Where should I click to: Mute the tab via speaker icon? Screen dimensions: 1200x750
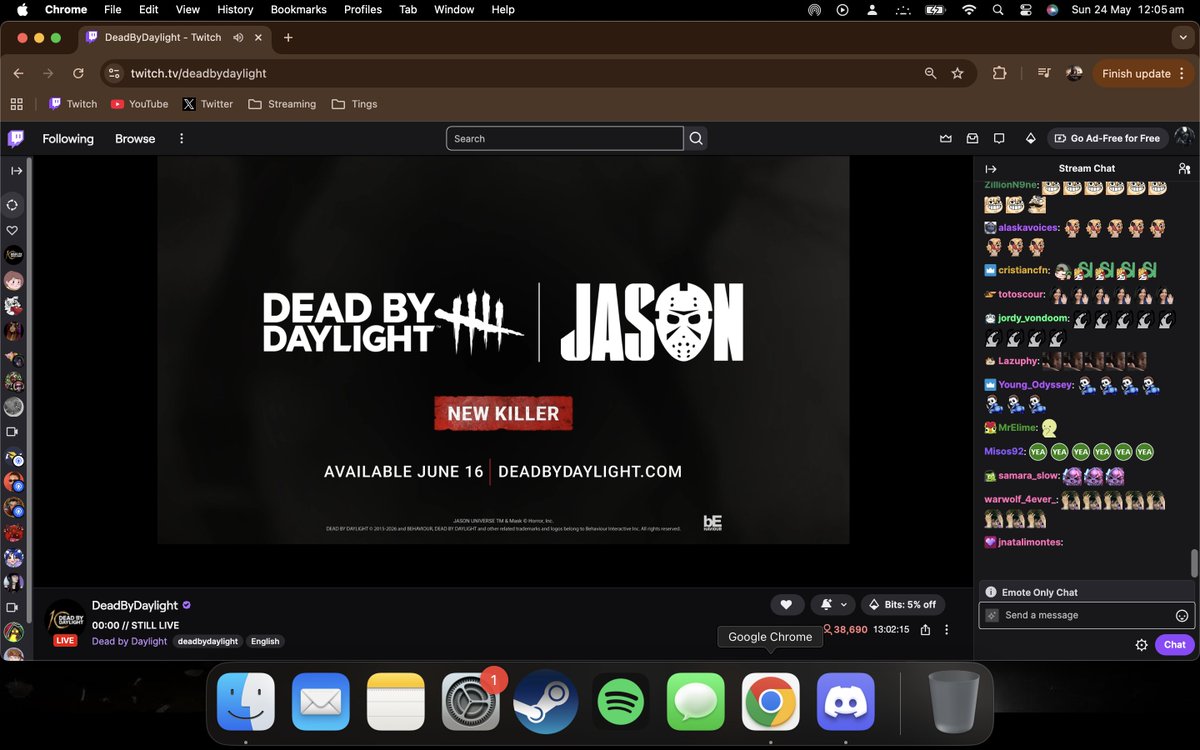click(239, 38)
